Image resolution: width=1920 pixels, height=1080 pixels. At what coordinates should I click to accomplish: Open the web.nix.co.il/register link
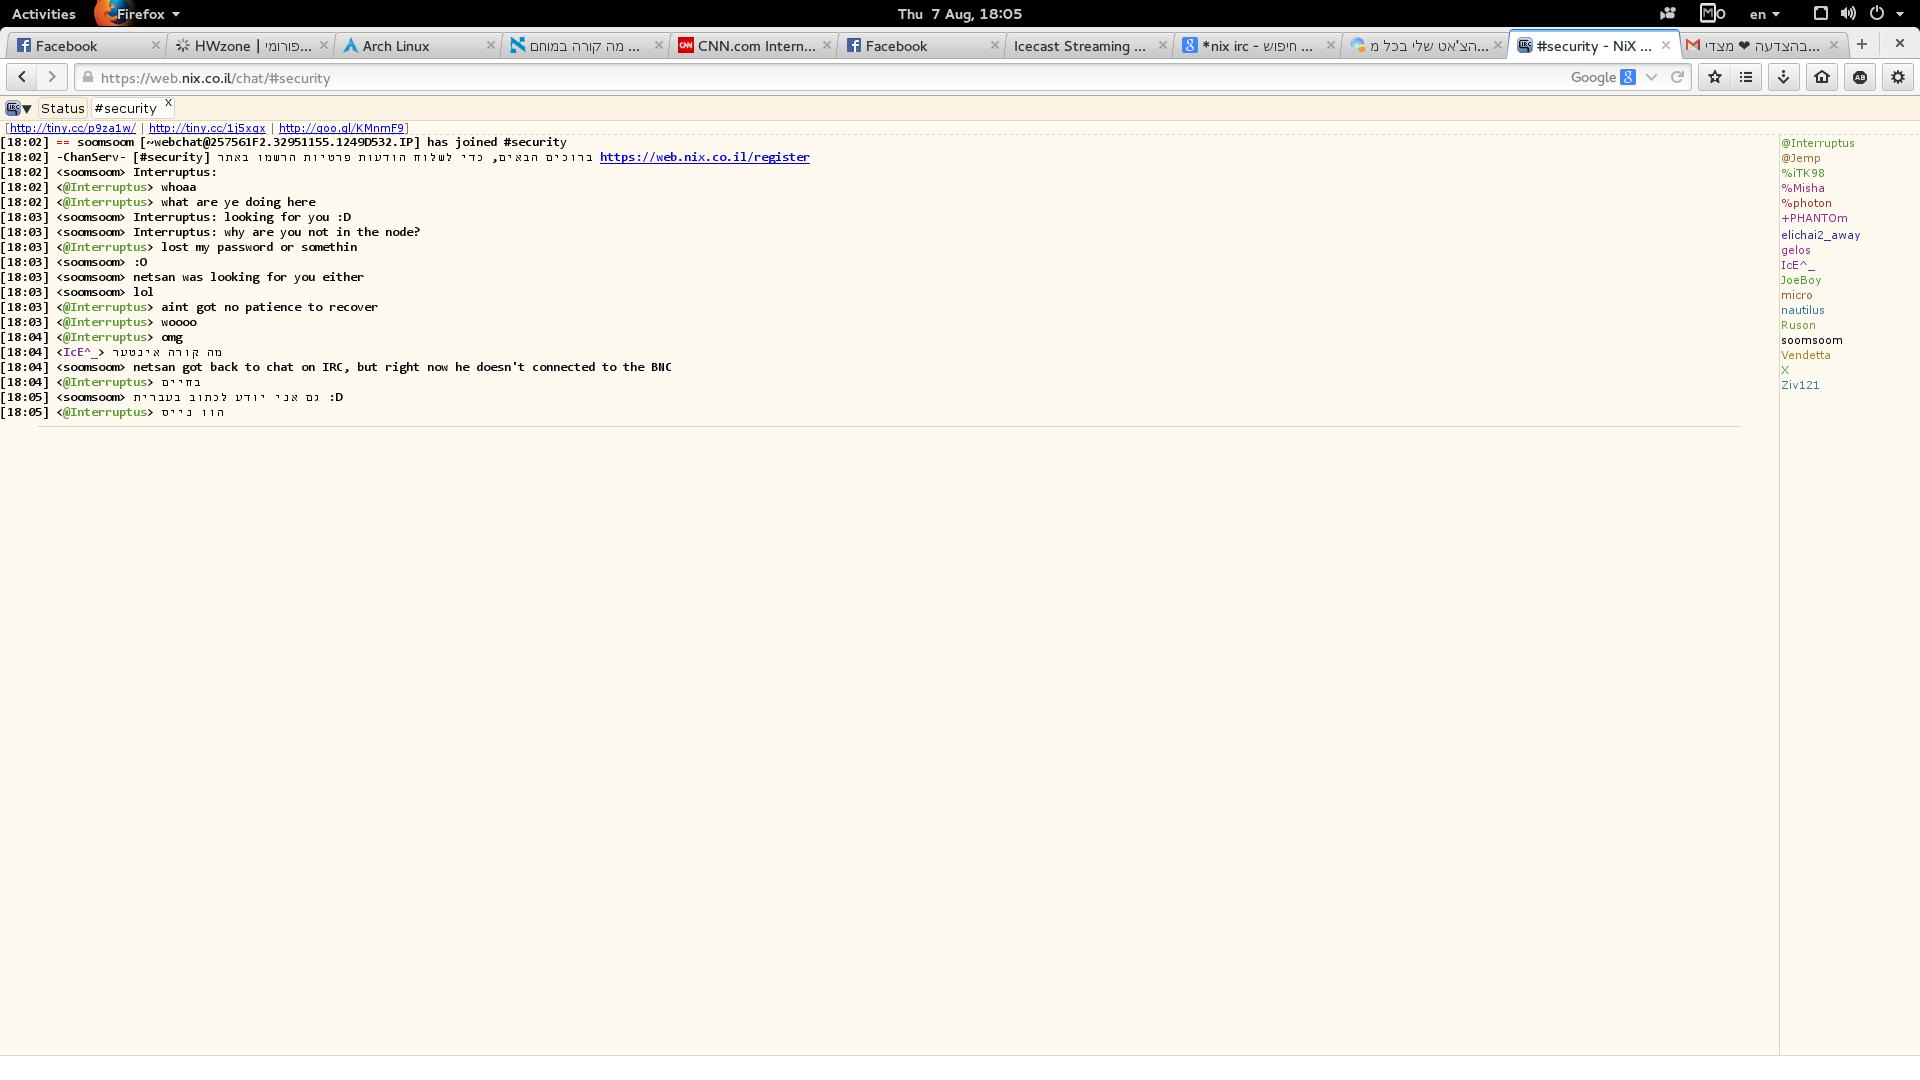pyautogui.click(x=705, y=157)
